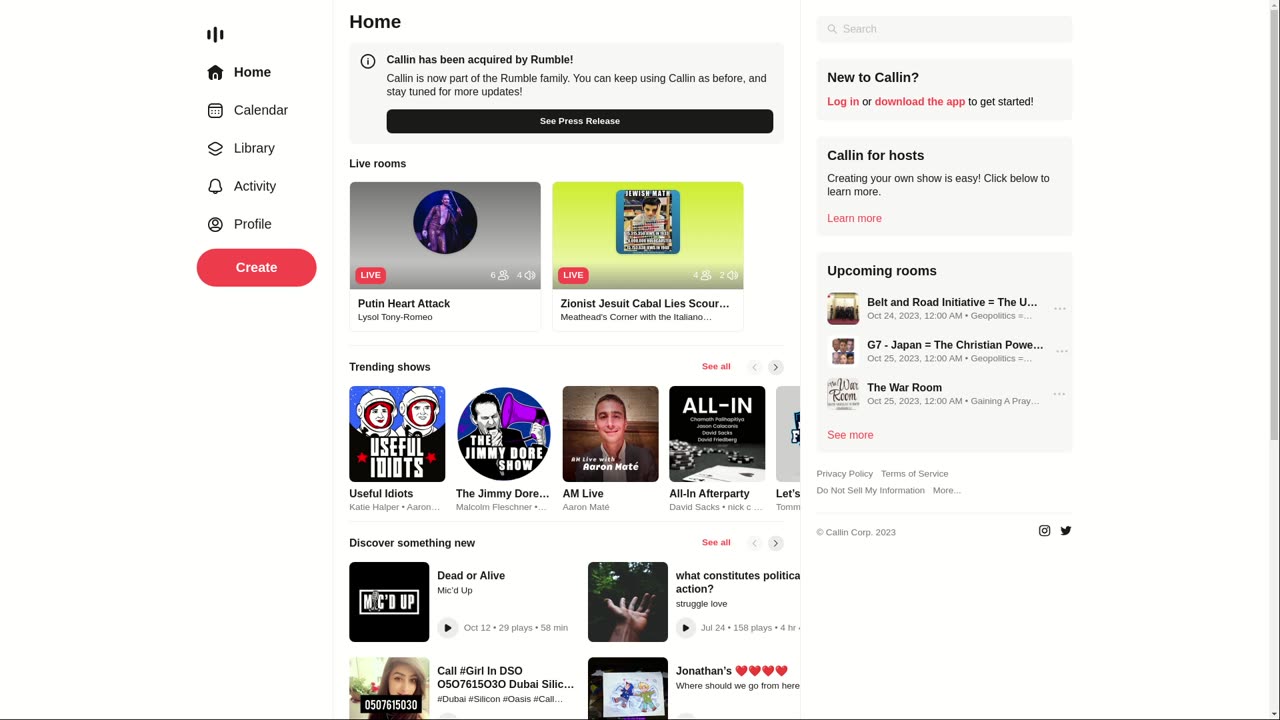The height and width of the screenshot is (720, 1280).
Task: Open AM Live Aaron Maté thumbnail
Action: pos(610,434)
